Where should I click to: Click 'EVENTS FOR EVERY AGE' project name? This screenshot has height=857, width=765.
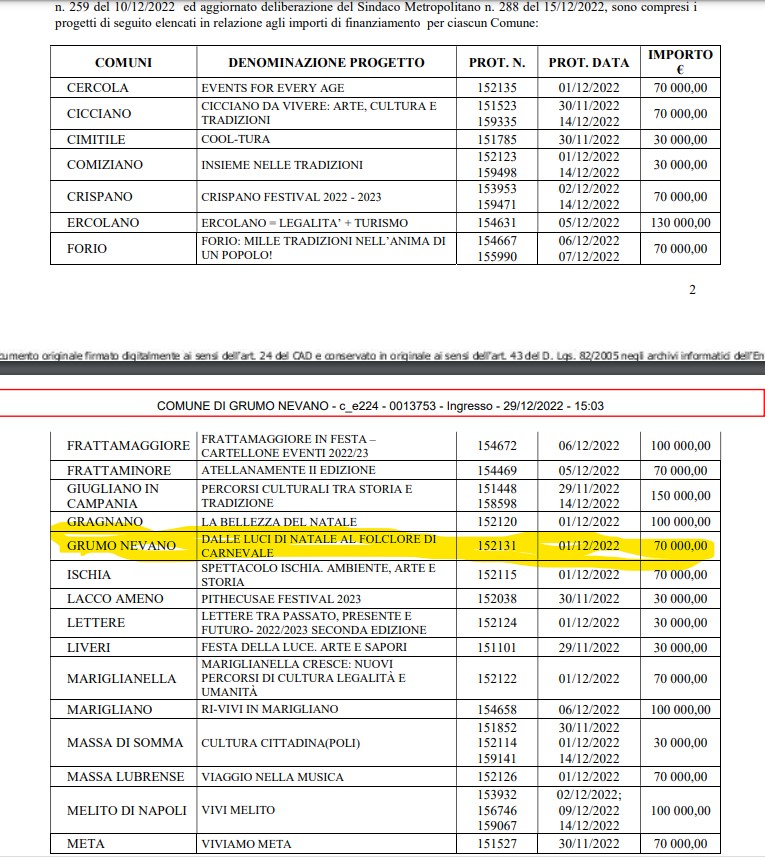[273, 88]
